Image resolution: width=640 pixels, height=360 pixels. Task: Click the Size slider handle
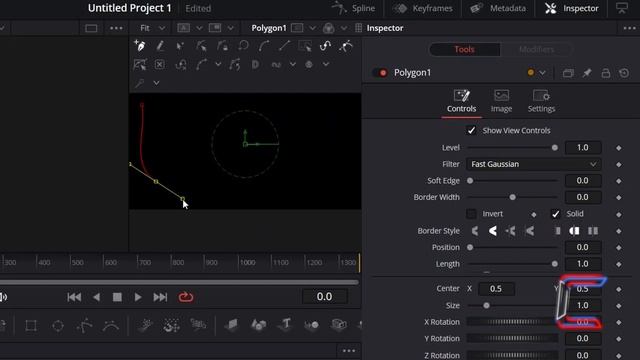486,305
